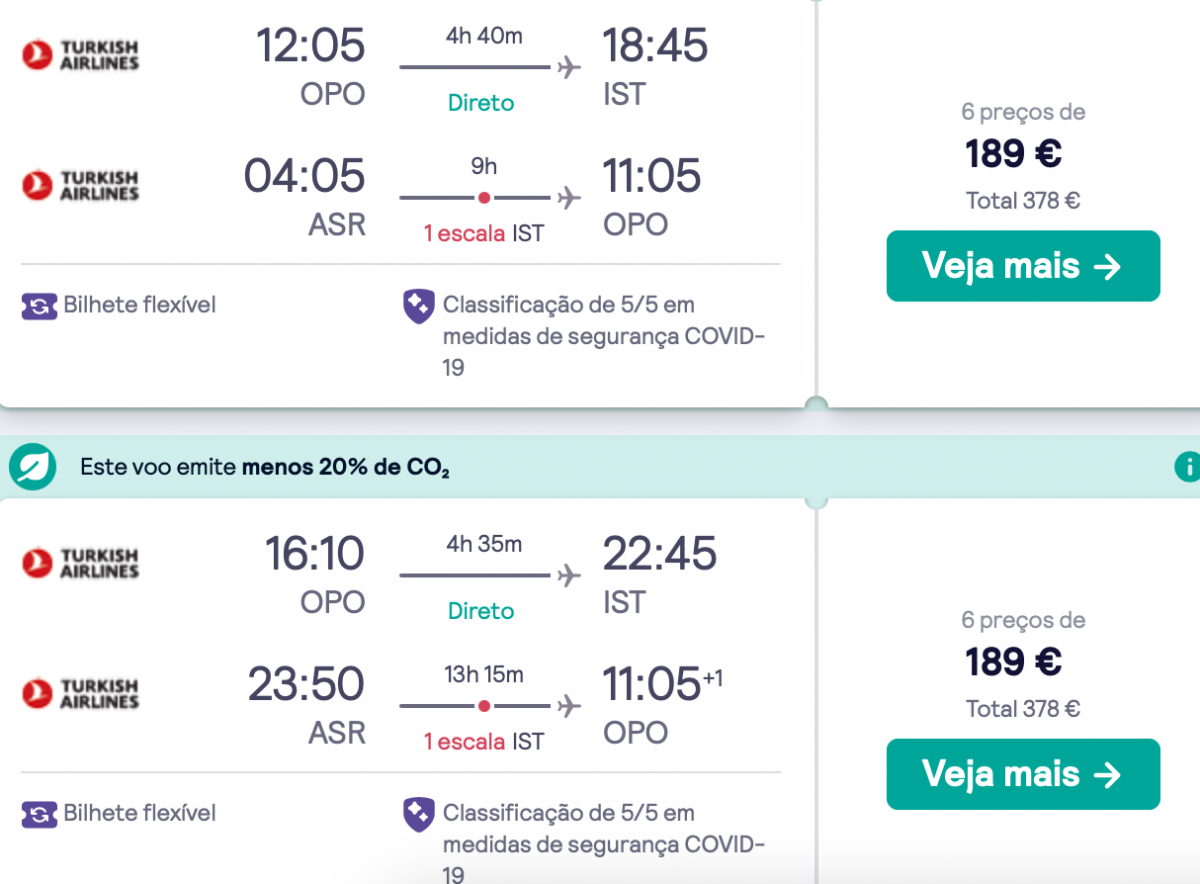Click the 1 escala IST on 13h 15m flight

pos(484,742)
